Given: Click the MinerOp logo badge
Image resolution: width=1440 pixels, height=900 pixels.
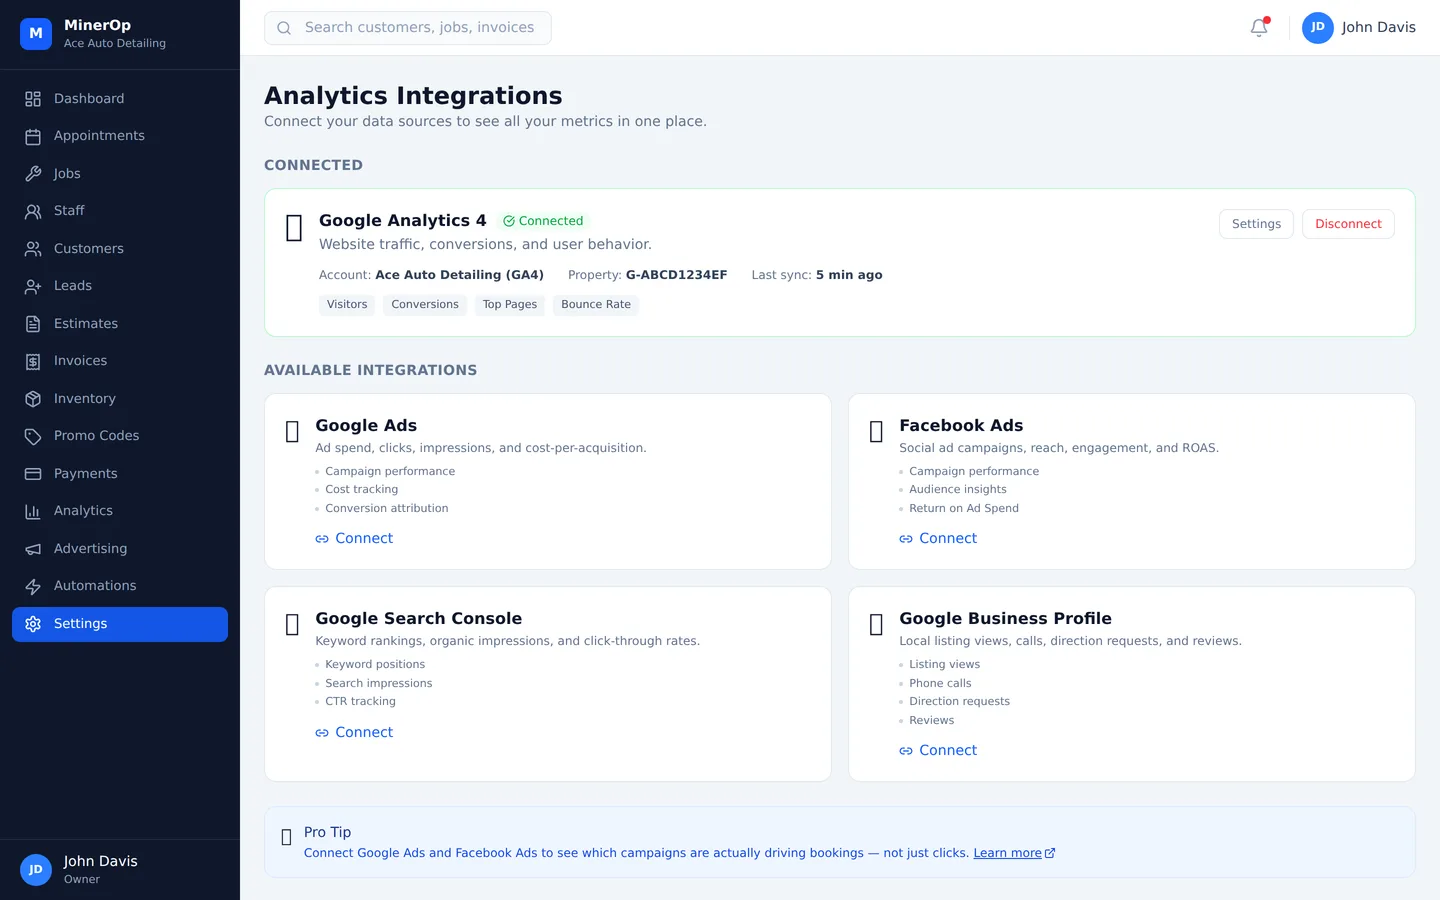Looking at the screenshot, I should tap(35, 33).
